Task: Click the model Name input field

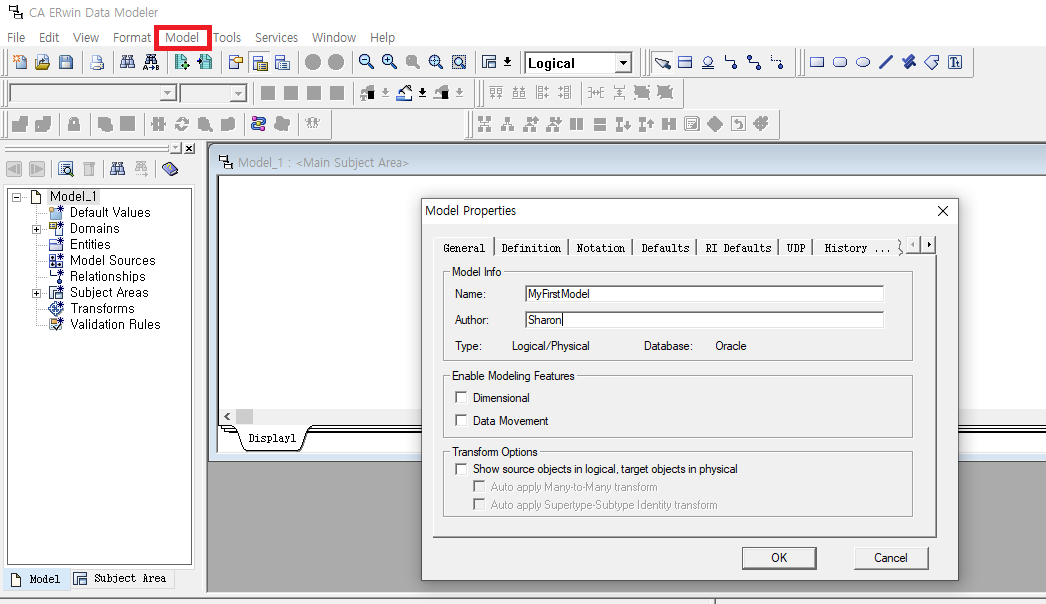Action: coord(704,294)
